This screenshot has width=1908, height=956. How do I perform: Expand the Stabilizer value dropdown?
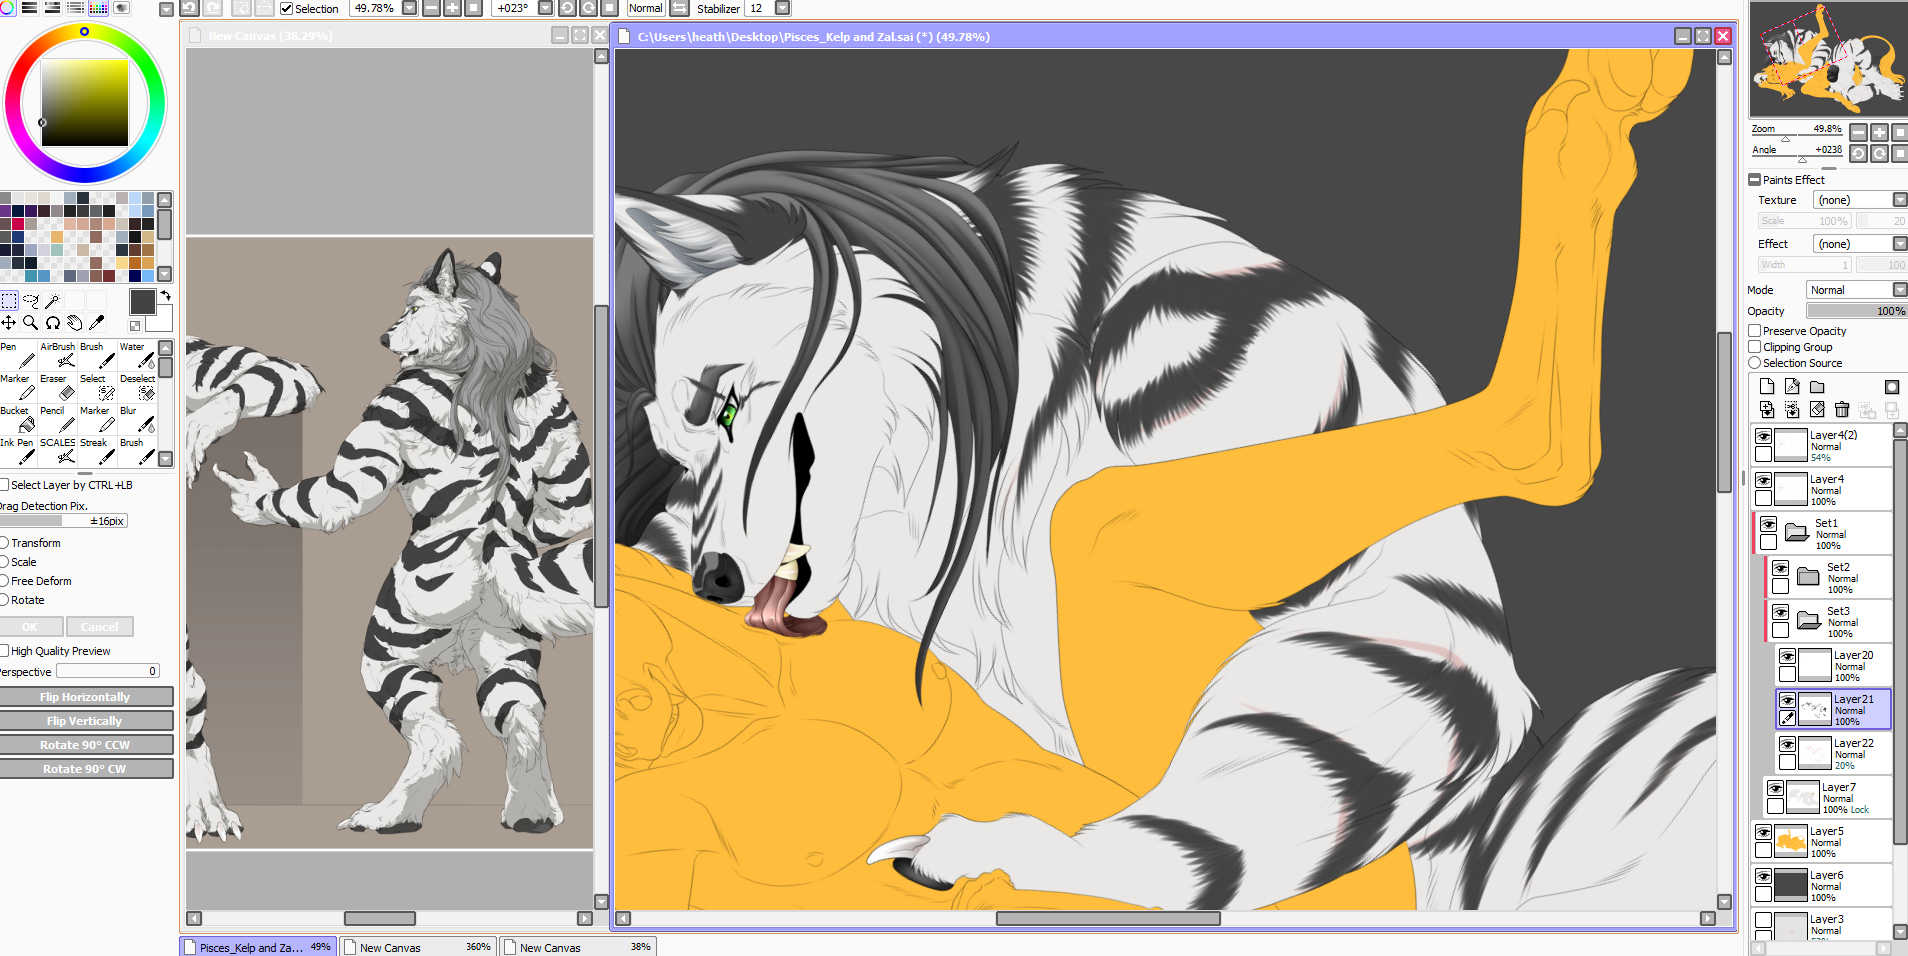point(783,9)
